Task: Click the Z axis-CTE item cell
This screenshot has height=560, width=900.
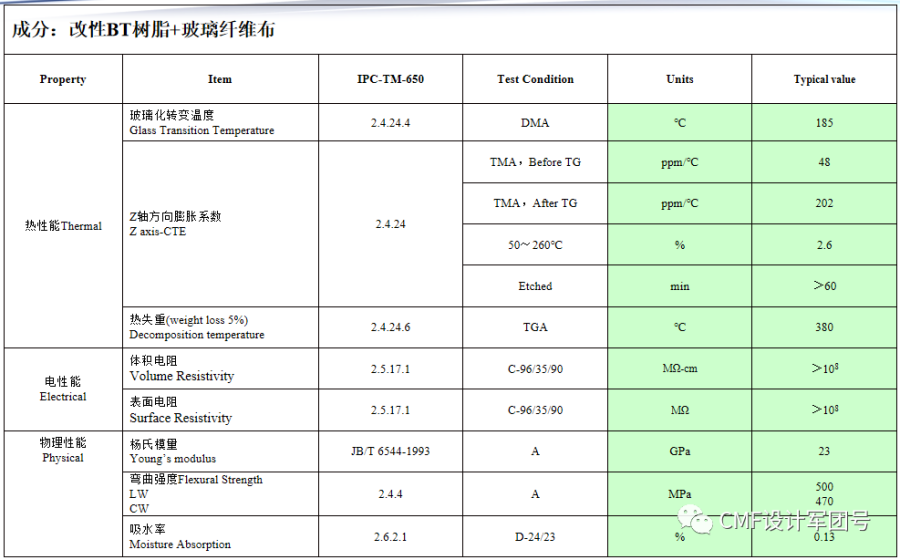Action: pyautogui.click(x=220, y=224)
